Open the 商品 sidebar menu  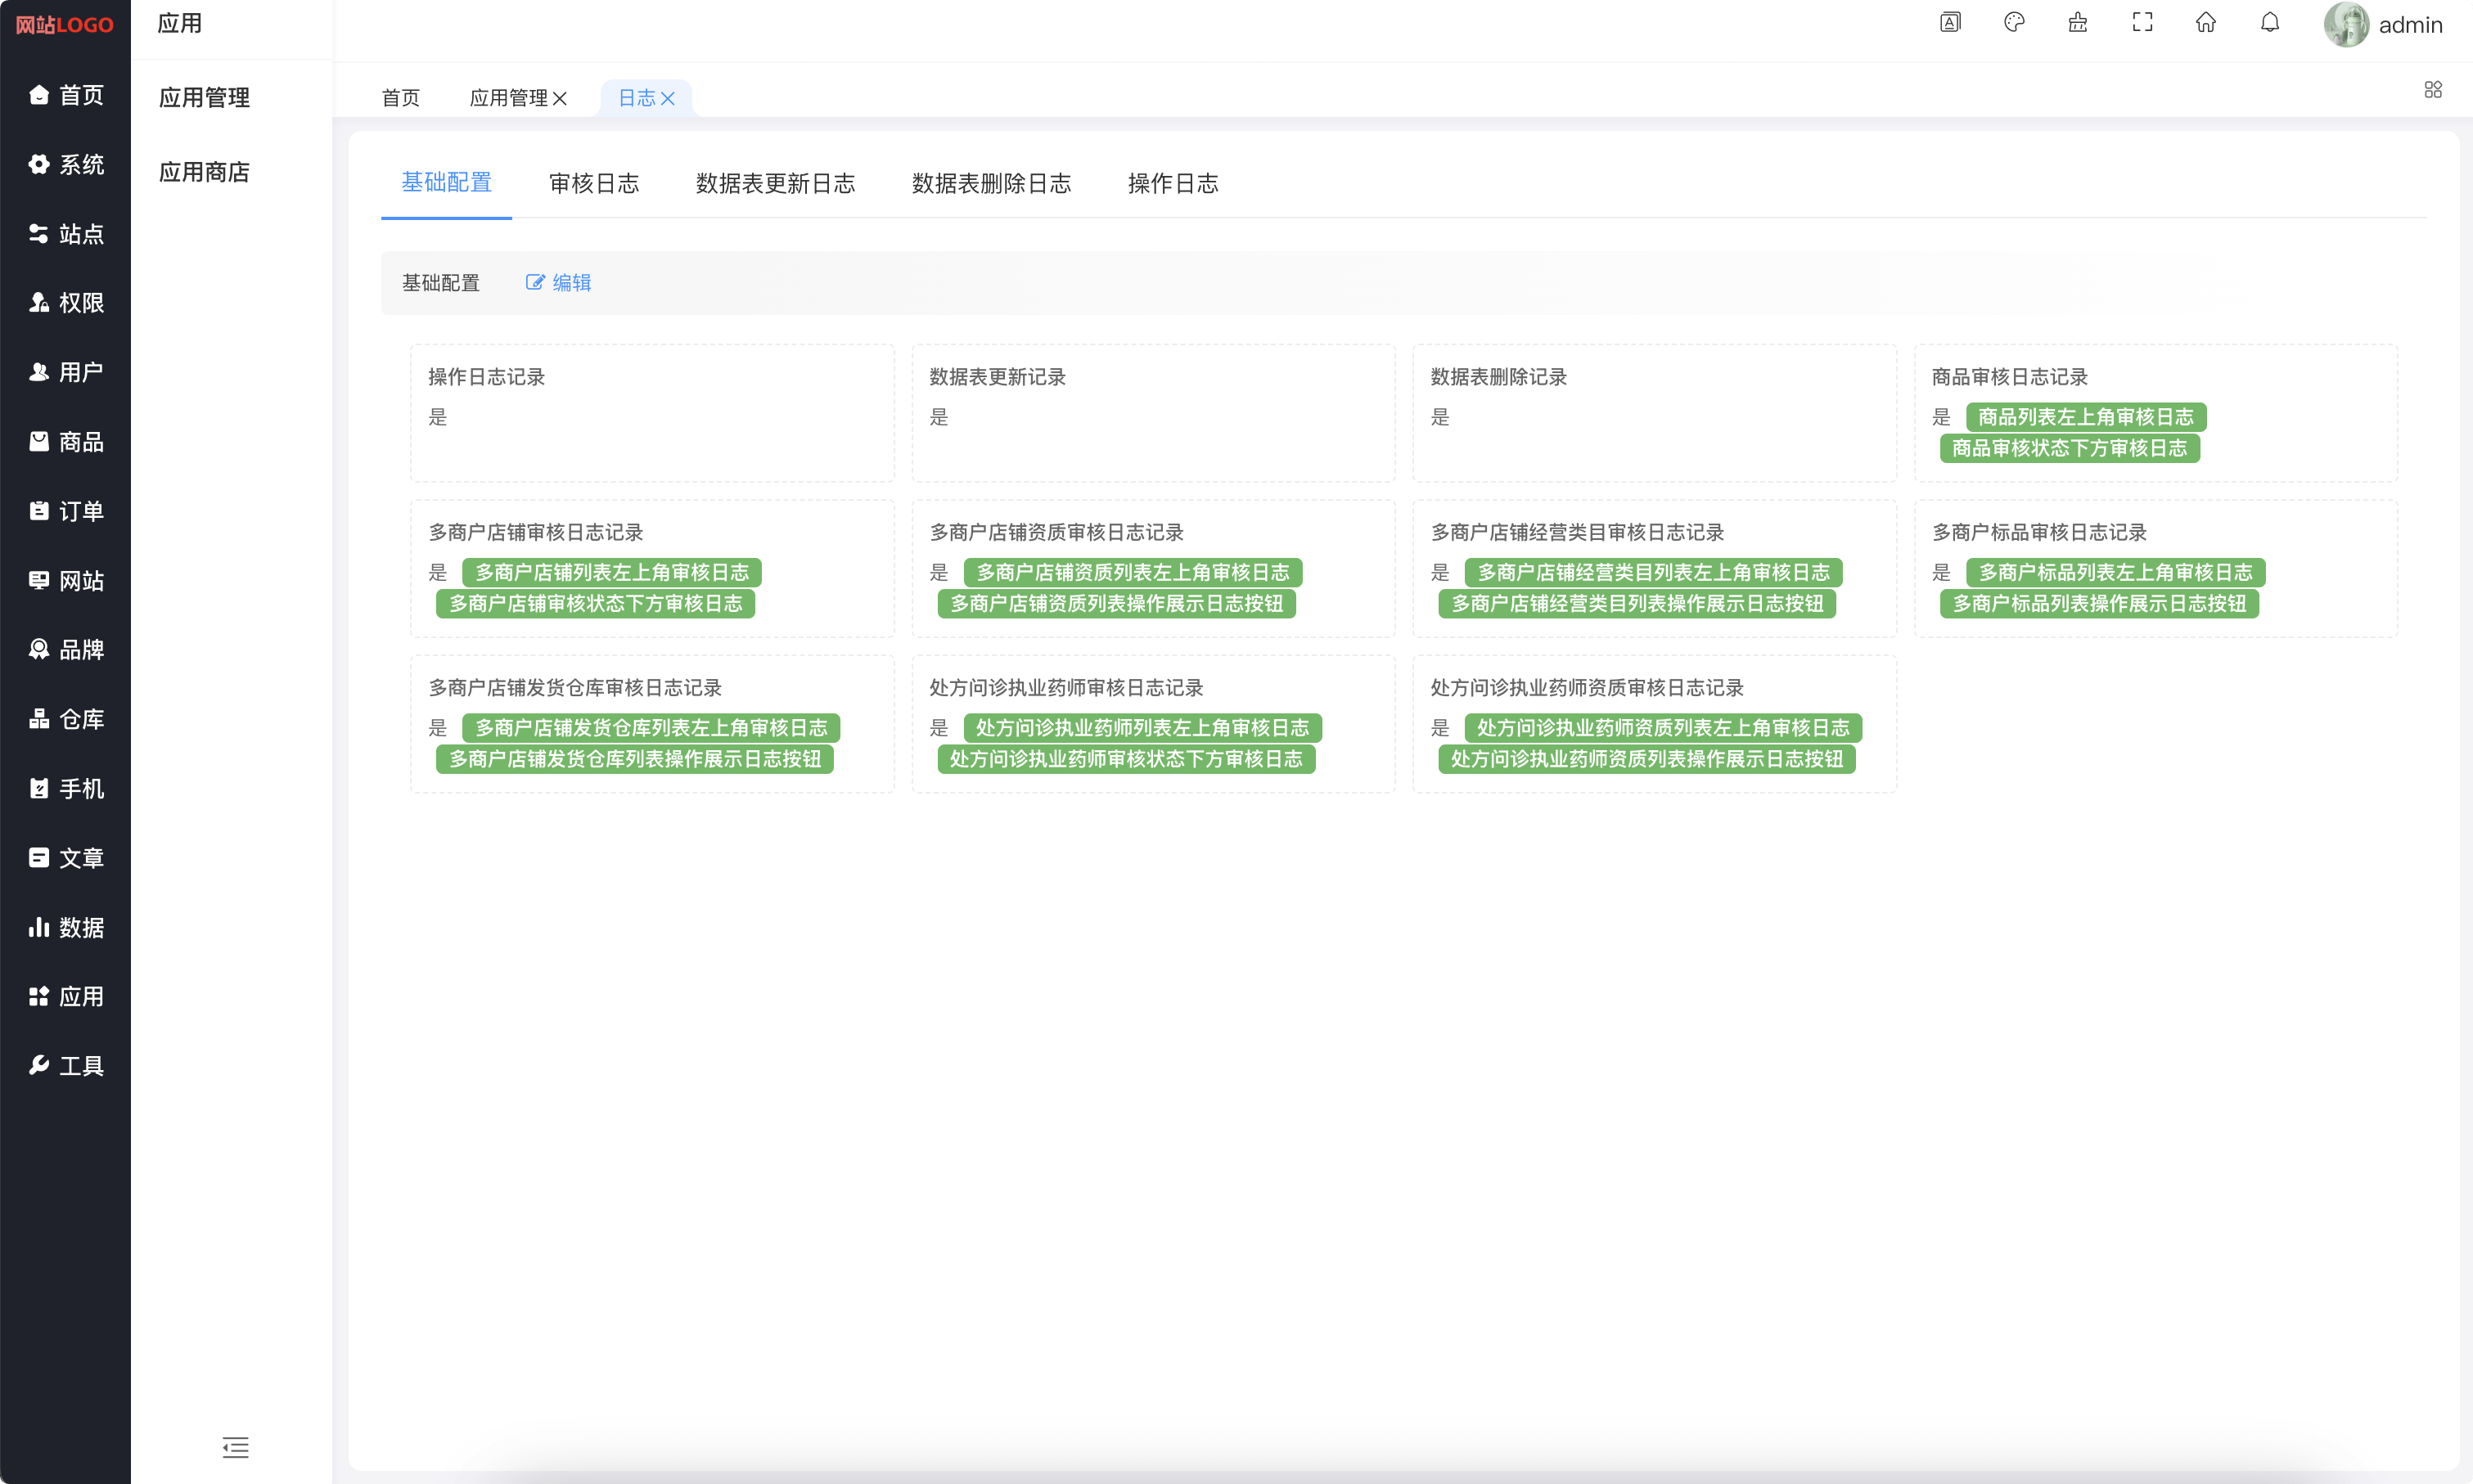(x=66, y=441)
